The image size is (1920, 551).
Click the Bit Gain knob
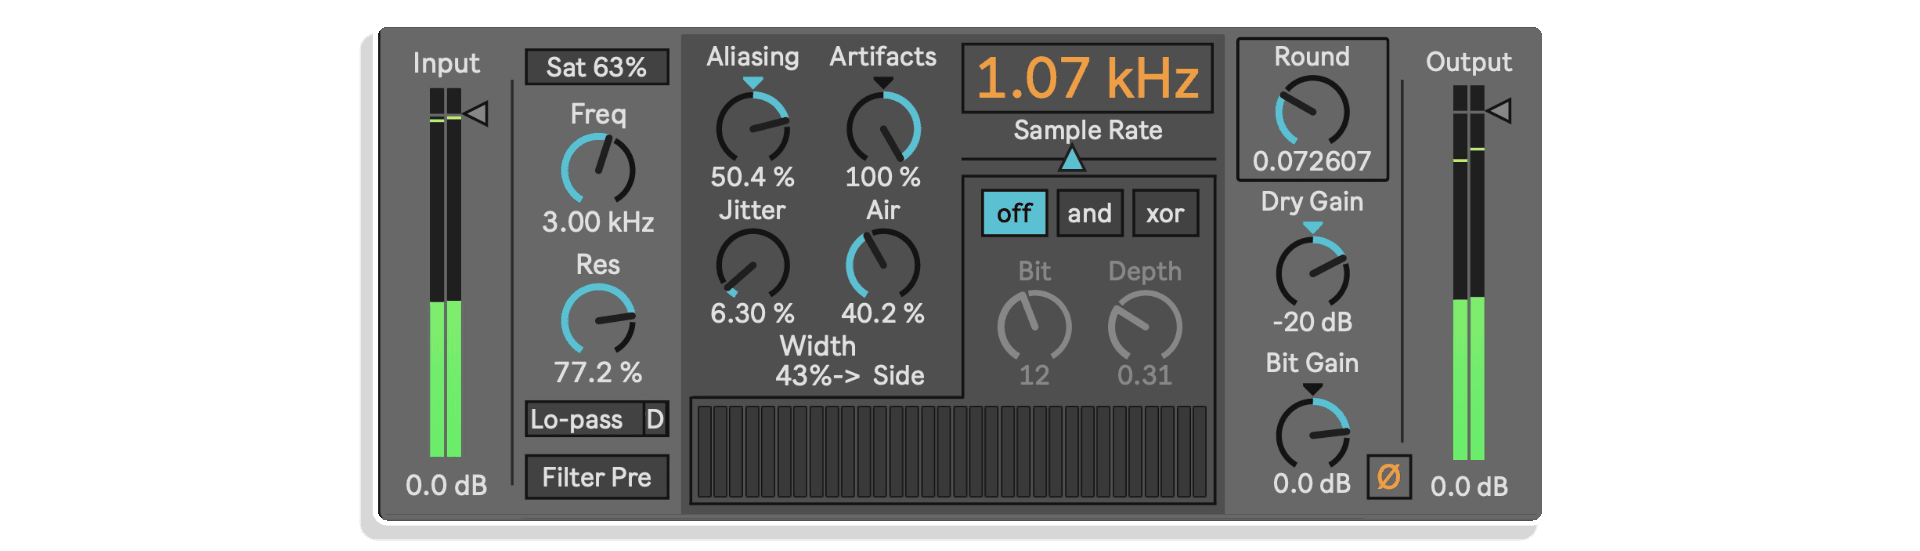(1312, 433)
